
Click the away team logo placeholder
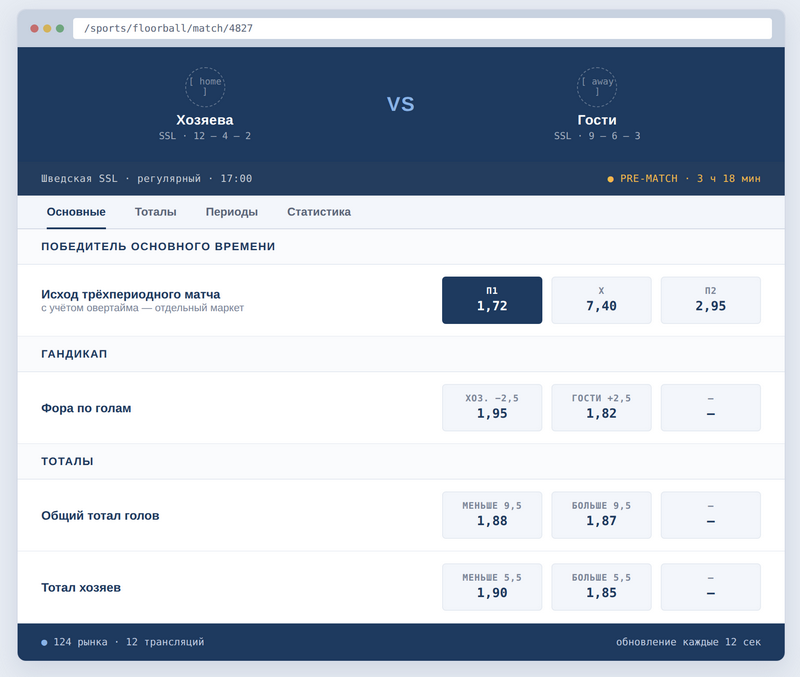(596, 87)
